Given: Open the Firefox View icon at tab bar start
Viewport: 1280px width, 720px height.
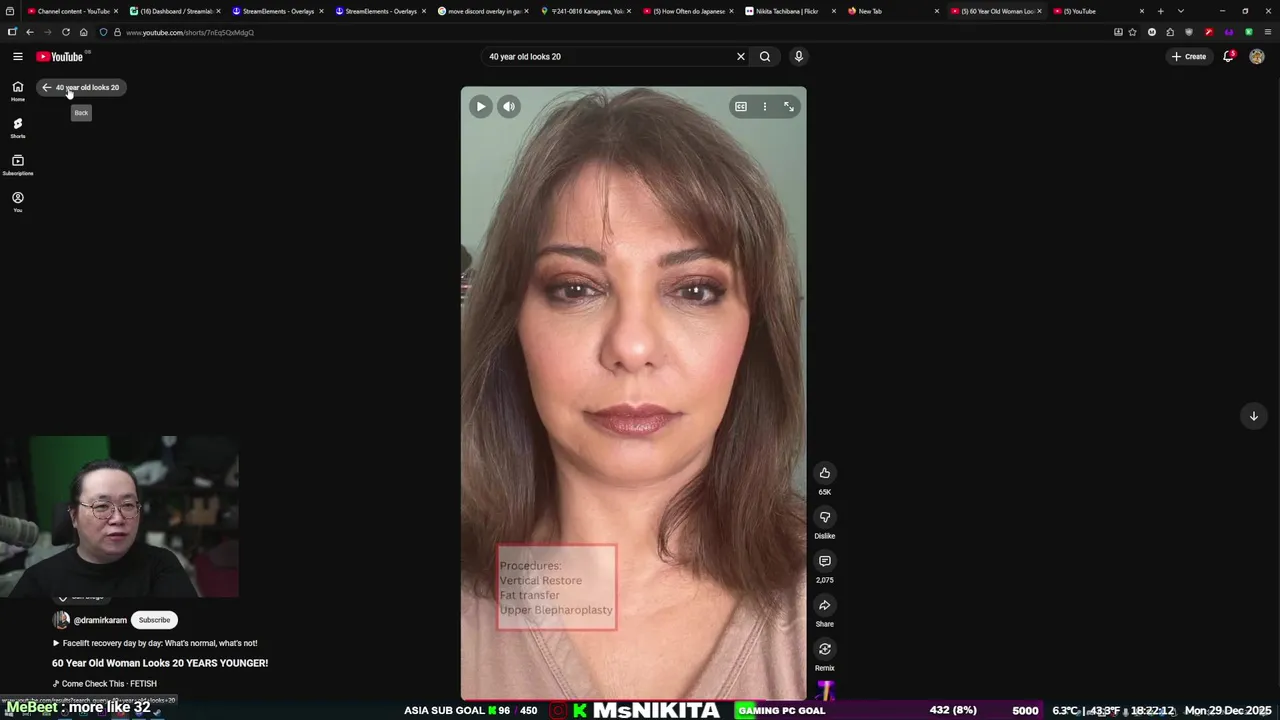Looking at the screenshot, I should pos(9,11).
